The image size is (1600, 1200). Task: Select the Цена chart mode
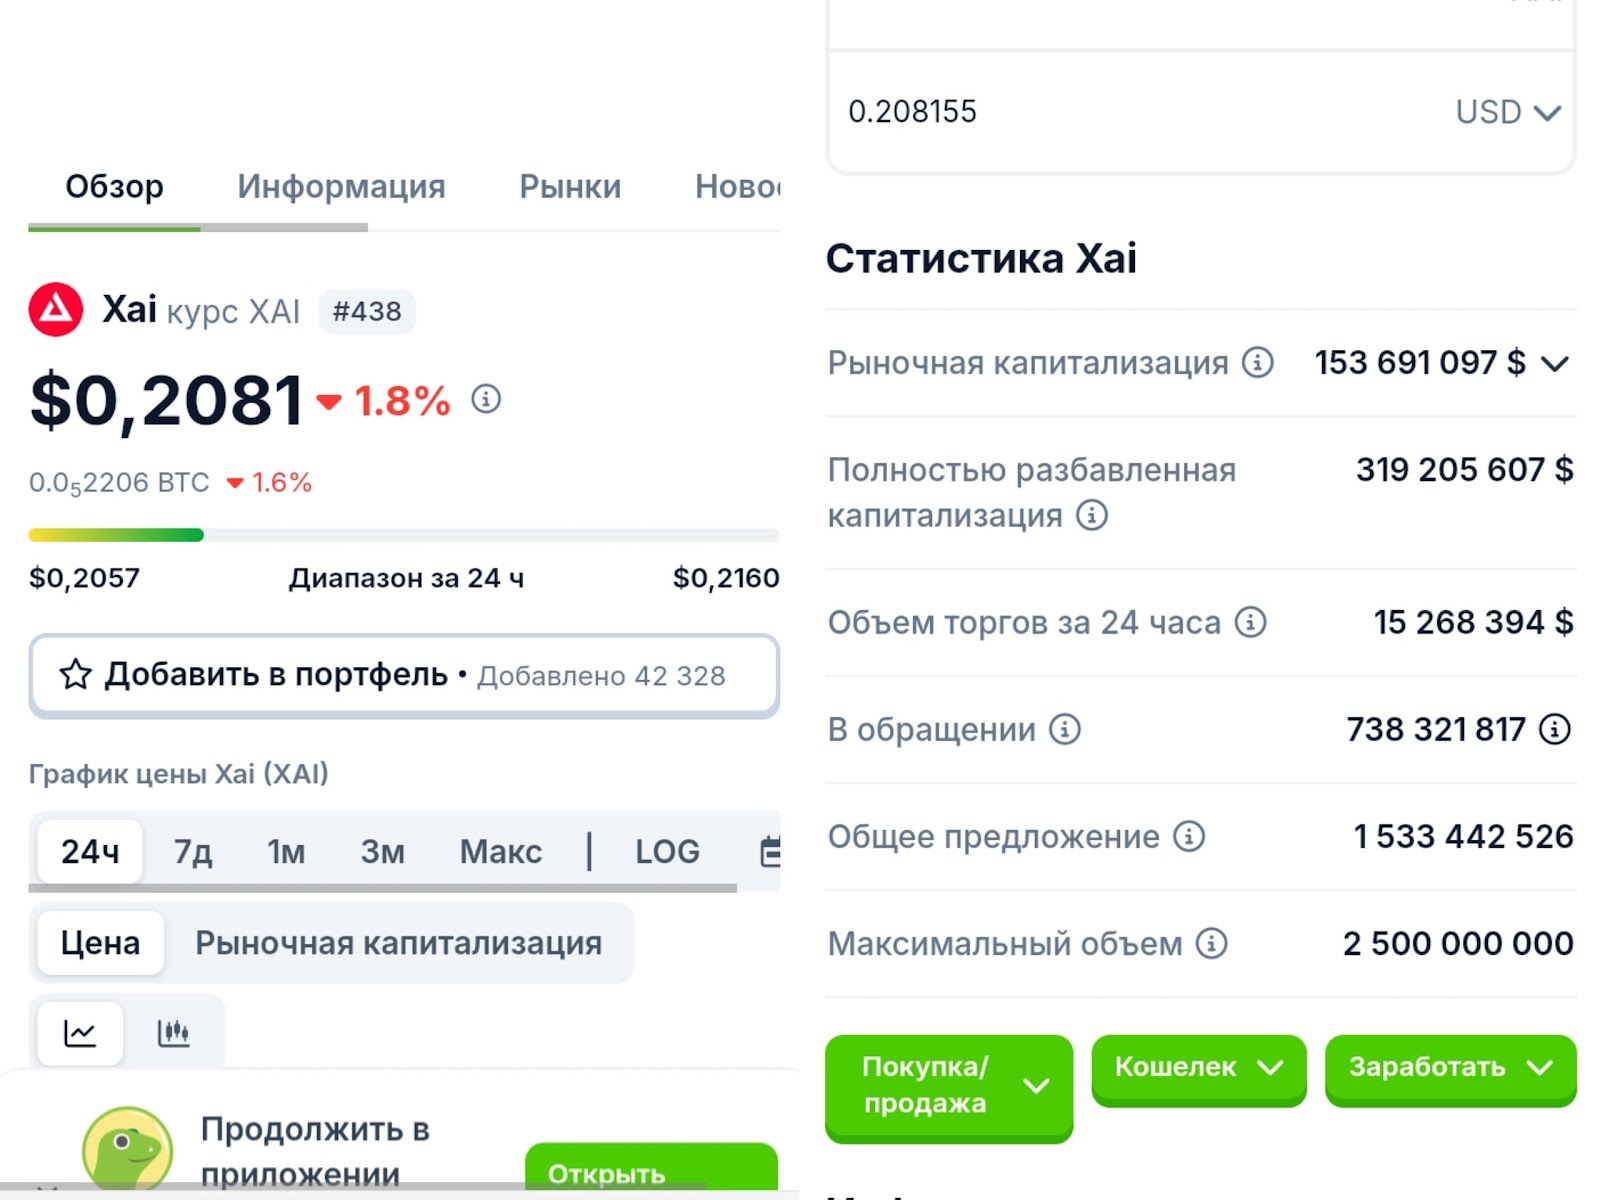point(100,943)
